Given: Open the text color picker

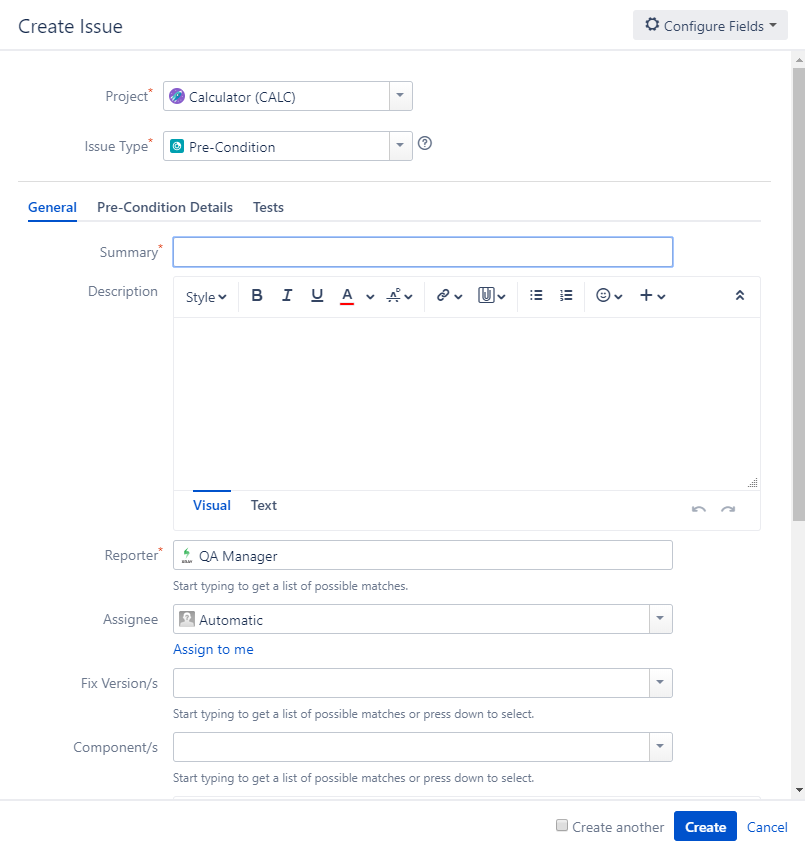Looking at the screenshot, I should pos(370,297).
